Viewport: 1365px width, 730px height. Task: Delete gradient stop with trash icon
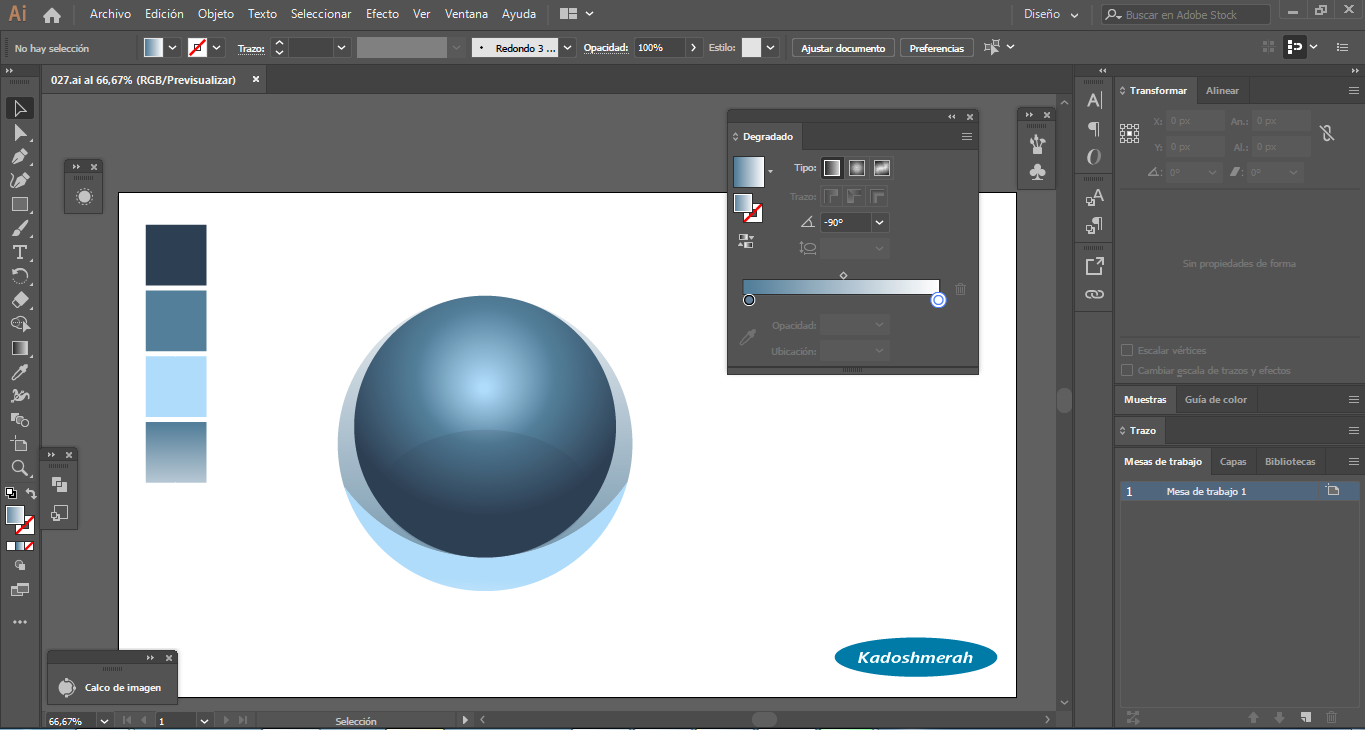pos(960,289)
